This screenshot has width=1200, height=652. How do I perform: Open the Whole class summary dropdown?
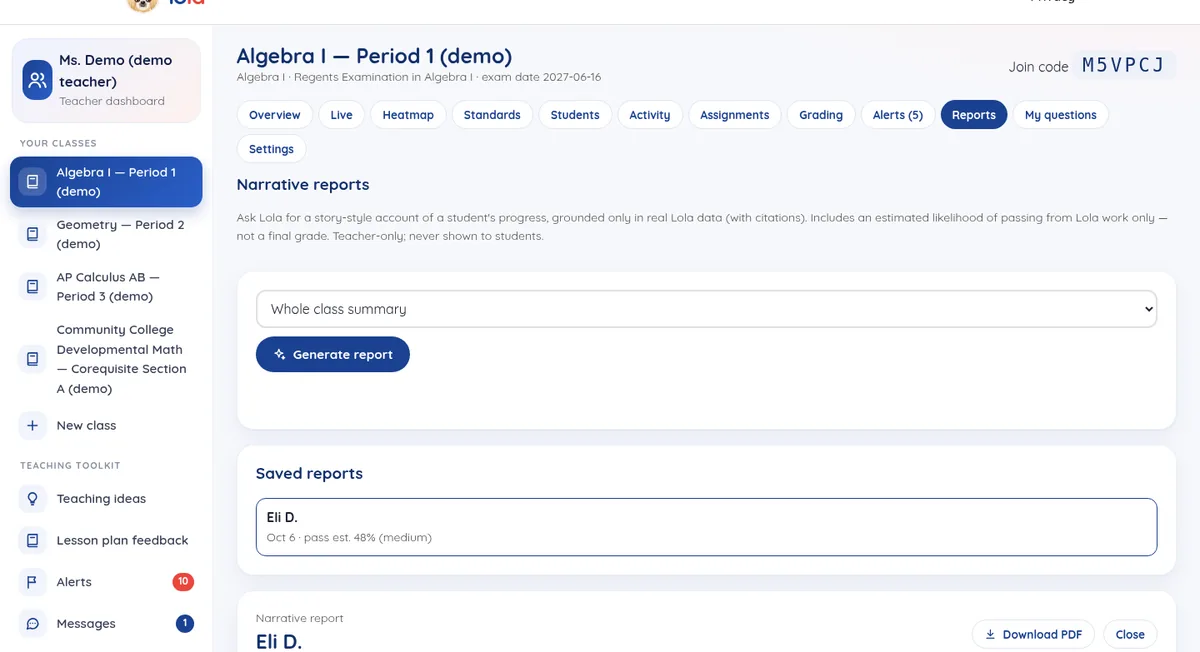(706, 309)
